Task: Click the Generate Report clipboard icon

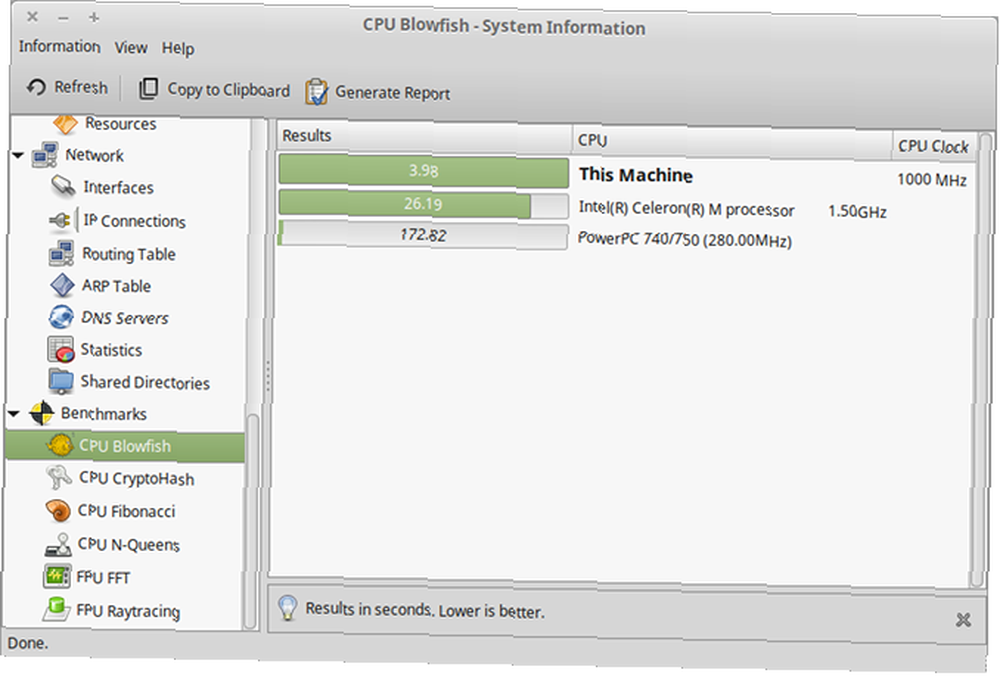Action: click(316, 92)
